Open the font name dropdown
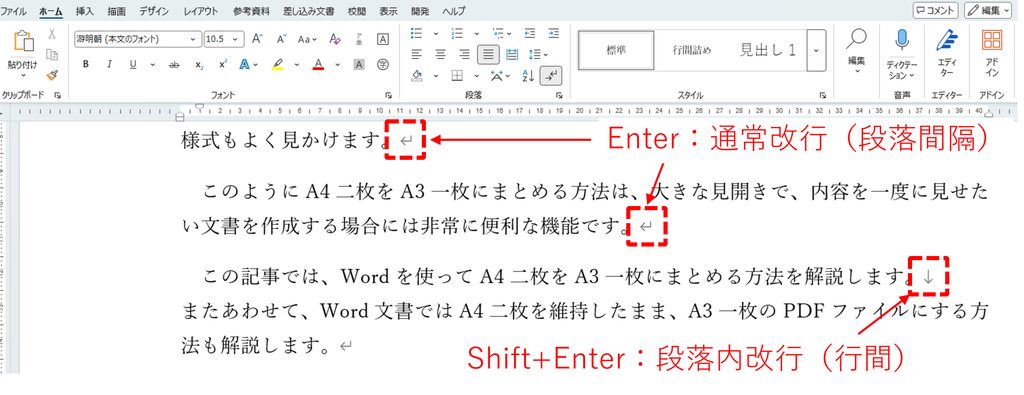The image size is (1024, 395). click(x=192, y=39)
